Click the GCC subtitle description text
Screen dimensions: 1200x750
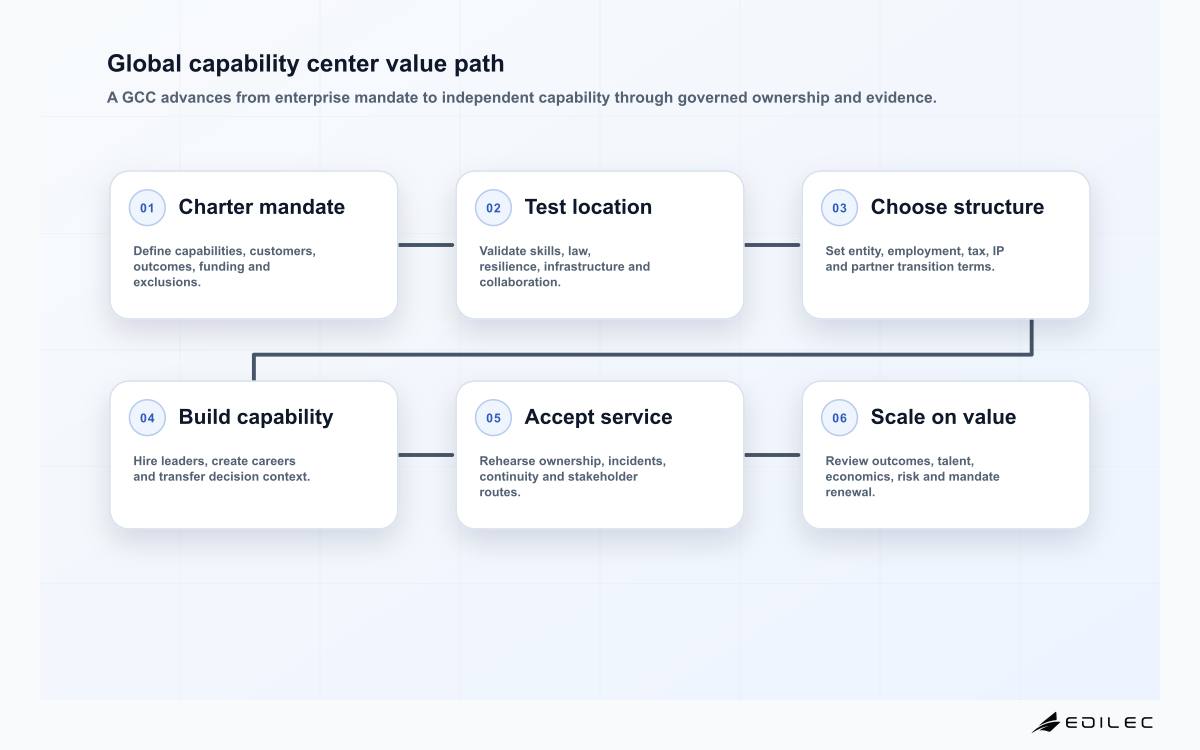point(522,98)
